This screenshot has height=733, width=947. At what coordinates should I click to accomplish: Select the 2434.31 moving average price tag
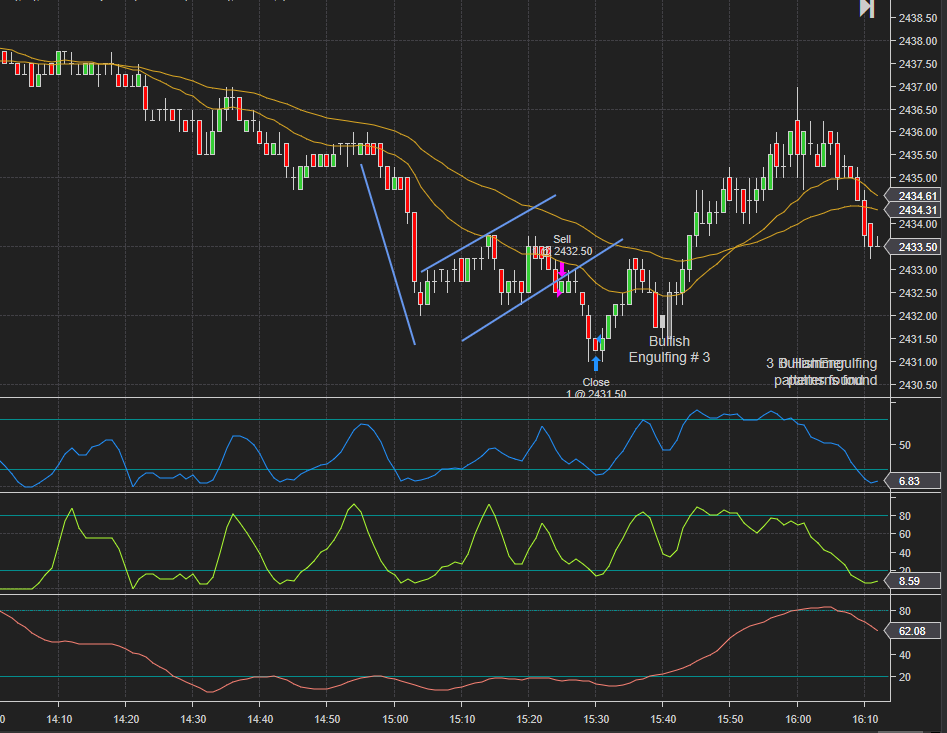(916, 210)
